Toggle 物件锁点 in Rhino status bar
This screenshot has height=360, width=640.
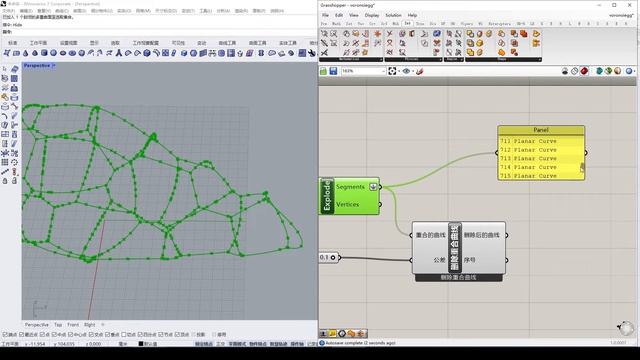pos(258,344)
